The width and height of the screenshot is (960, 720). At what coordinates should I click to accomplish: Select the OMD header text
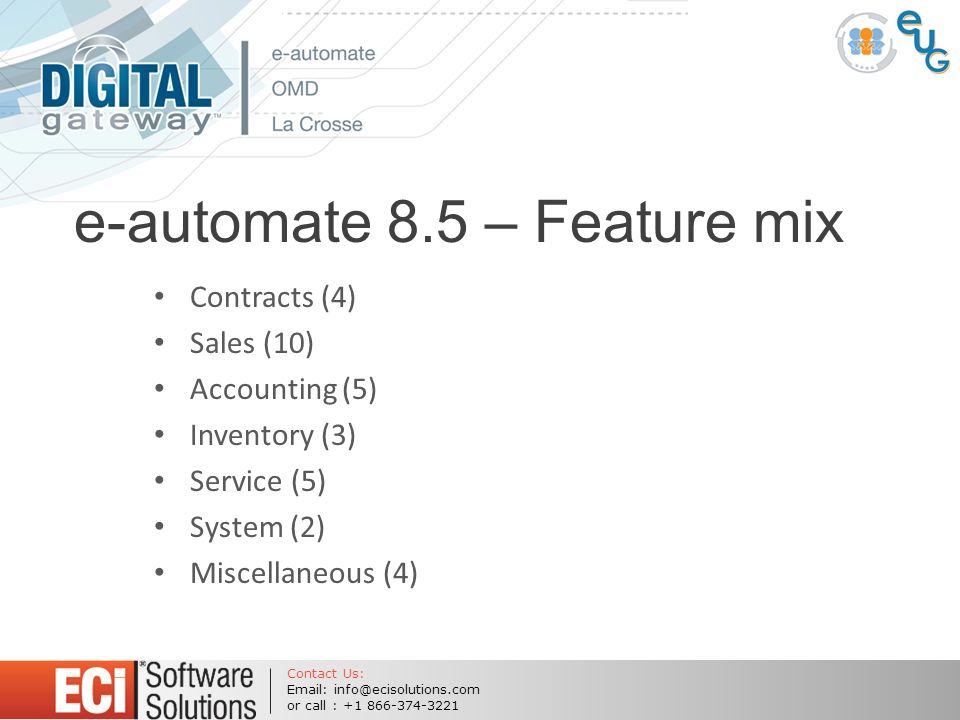click(294, 89)
